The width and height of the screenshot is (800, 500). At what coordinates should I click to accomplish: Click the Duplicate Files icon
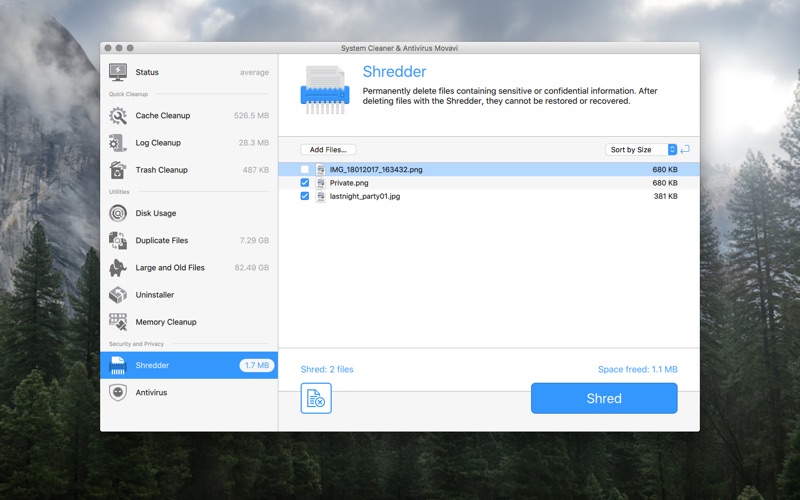point(118,240)
